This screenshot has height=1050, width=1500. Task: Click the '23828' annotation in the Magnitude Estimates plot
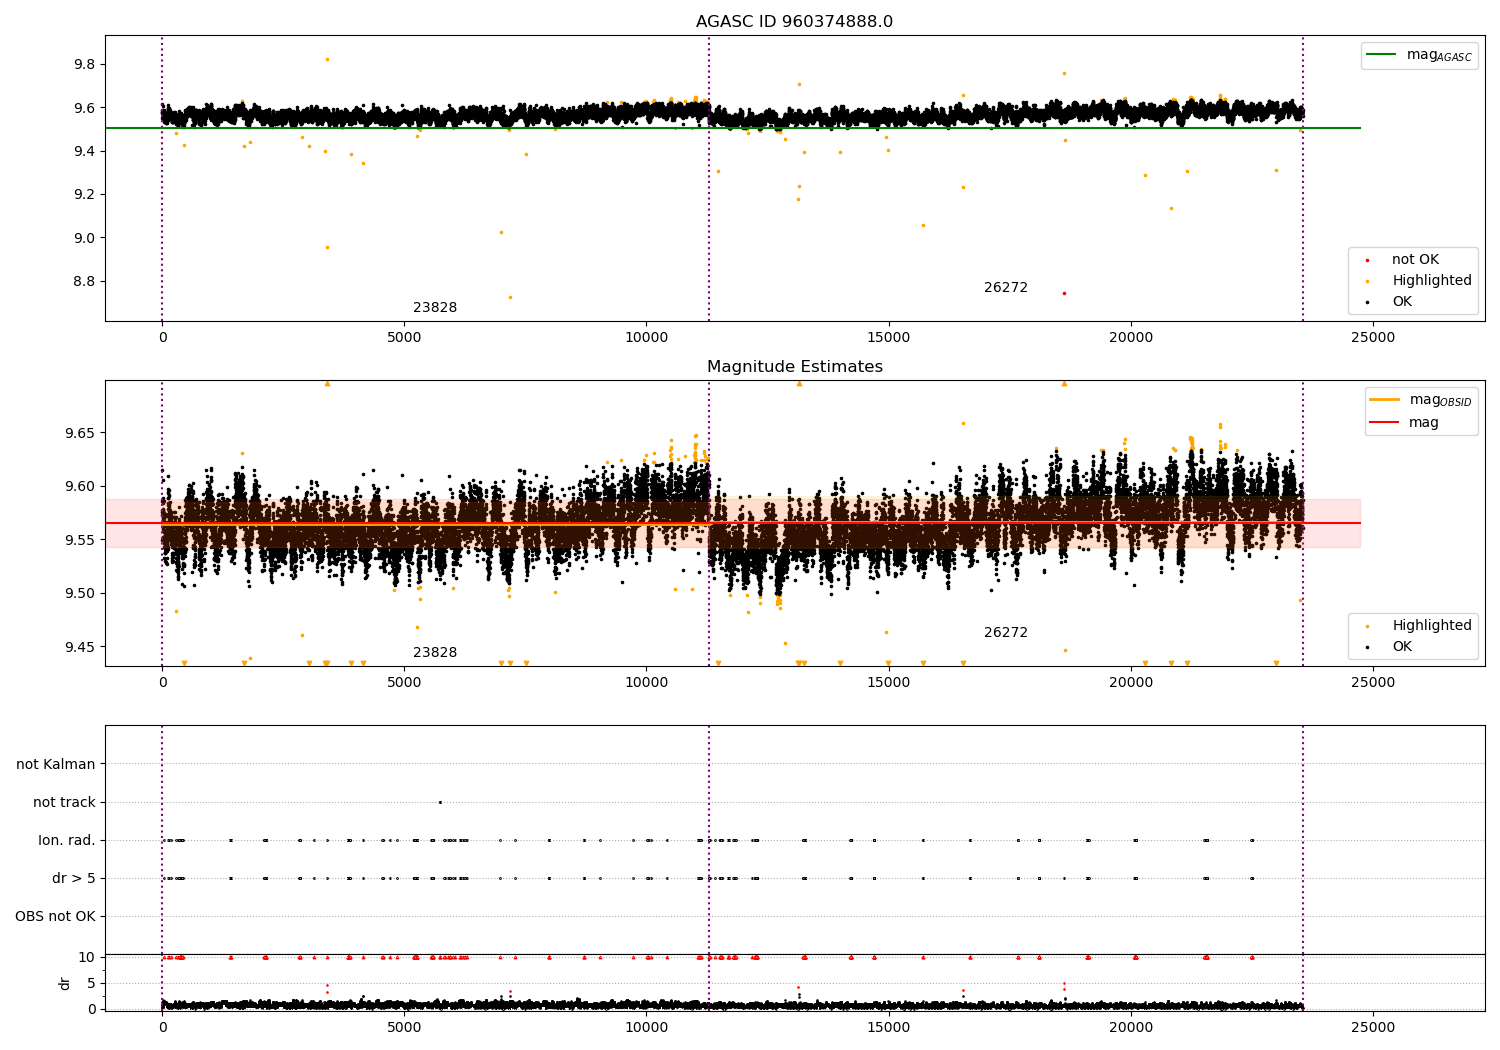point(435,653)
